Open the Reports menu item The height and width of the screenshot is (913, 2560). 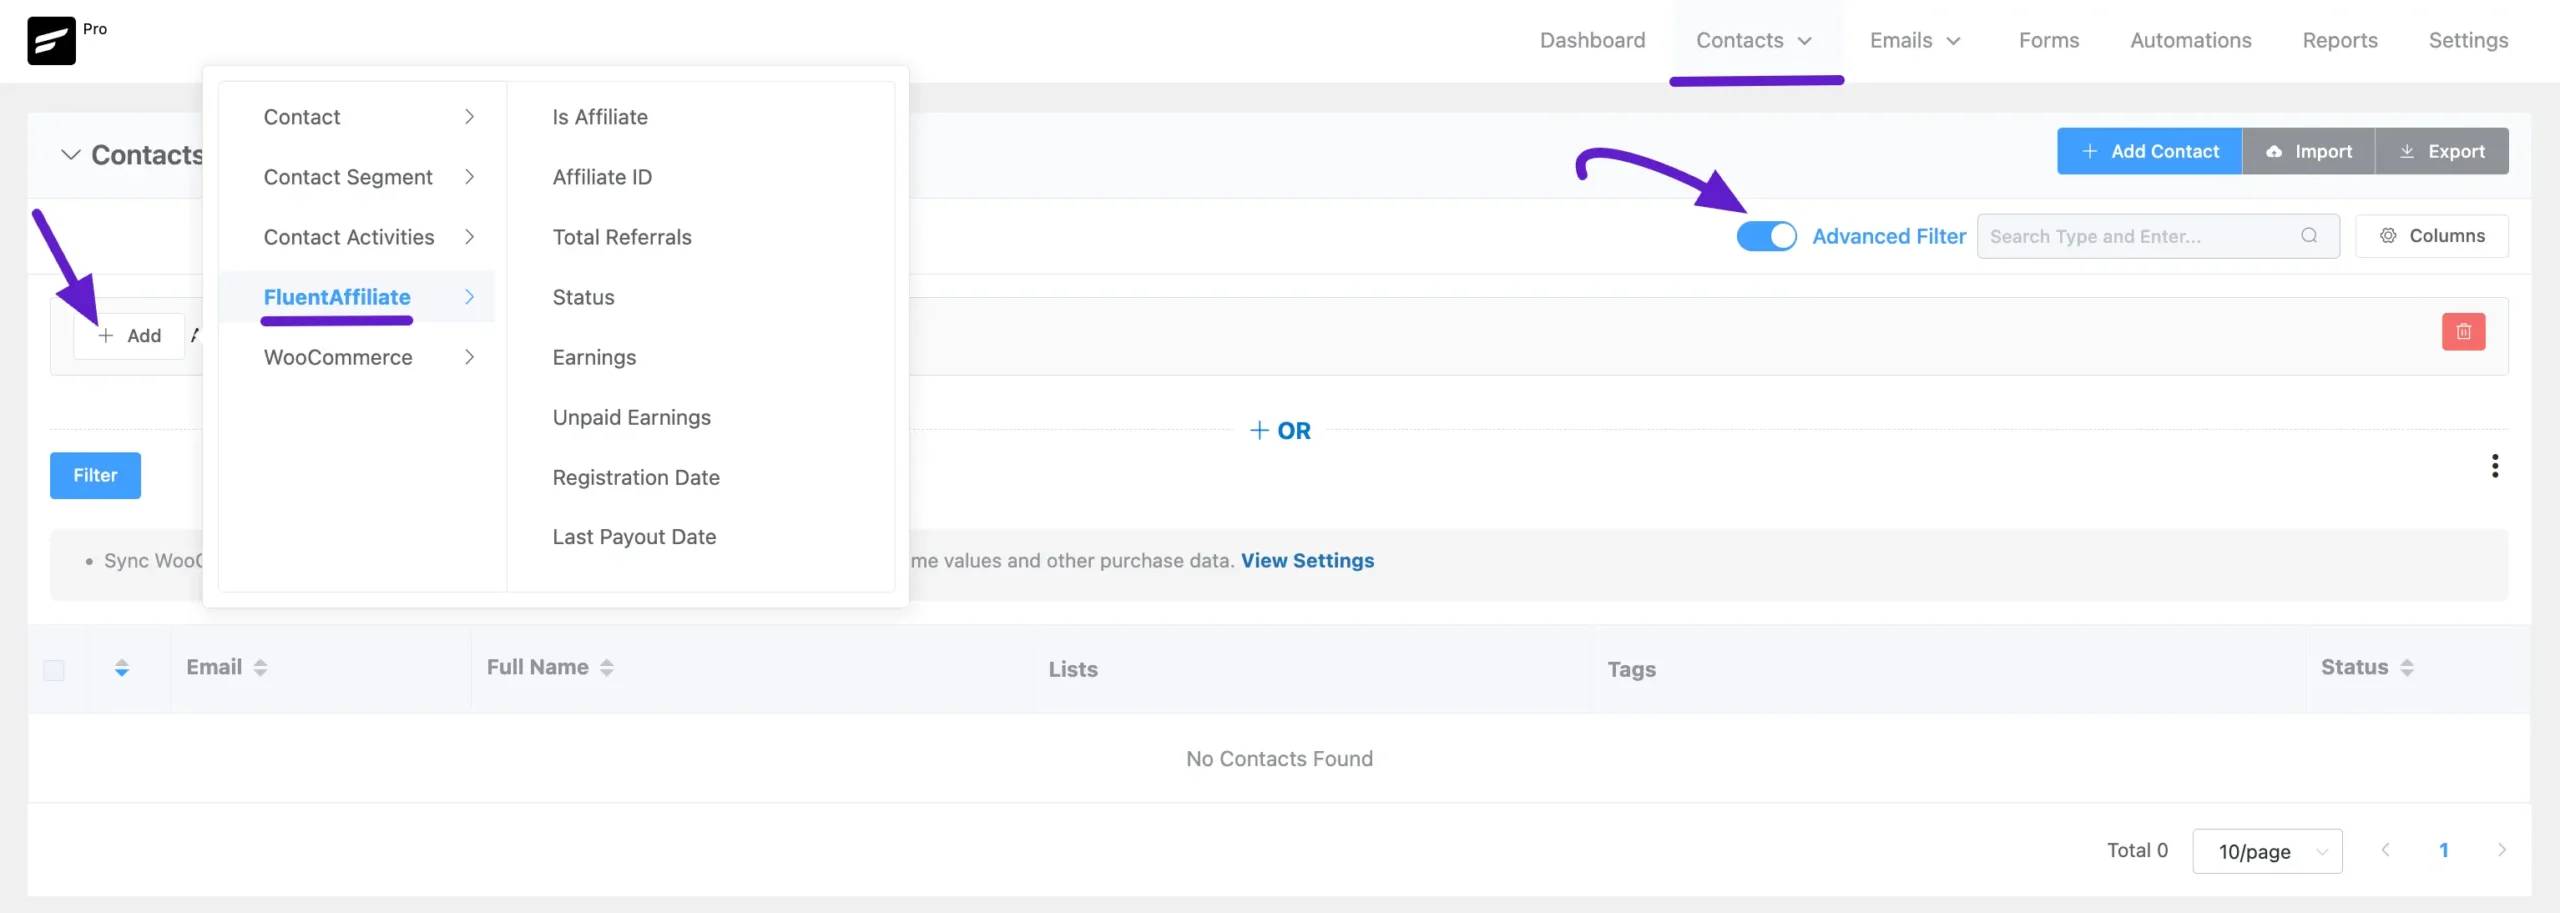pos(2340,41)
